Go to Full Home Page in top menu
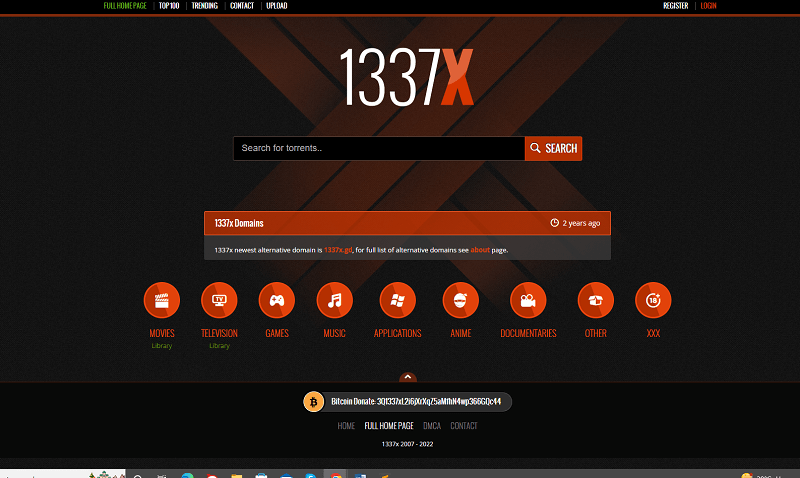This screenshot has width=800, height=478. tap(125, 6)
